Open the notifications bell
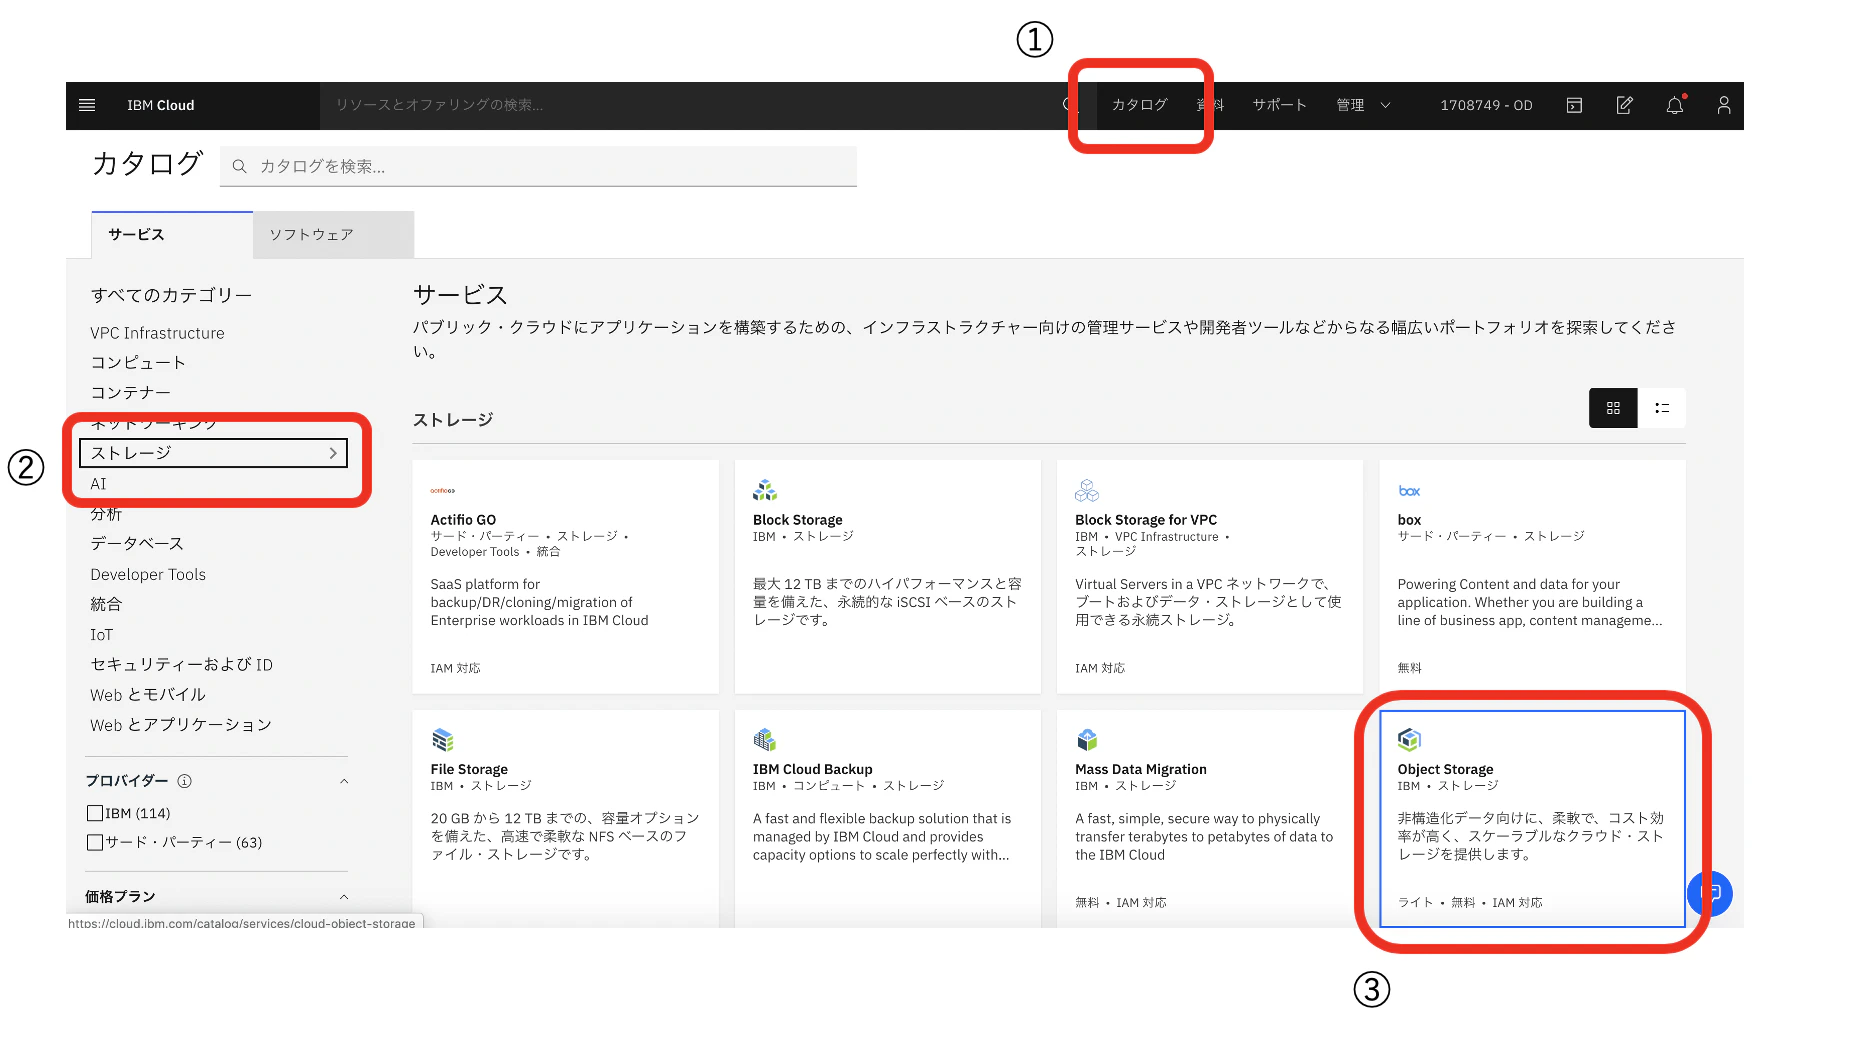 click(x=1675, y=104)
